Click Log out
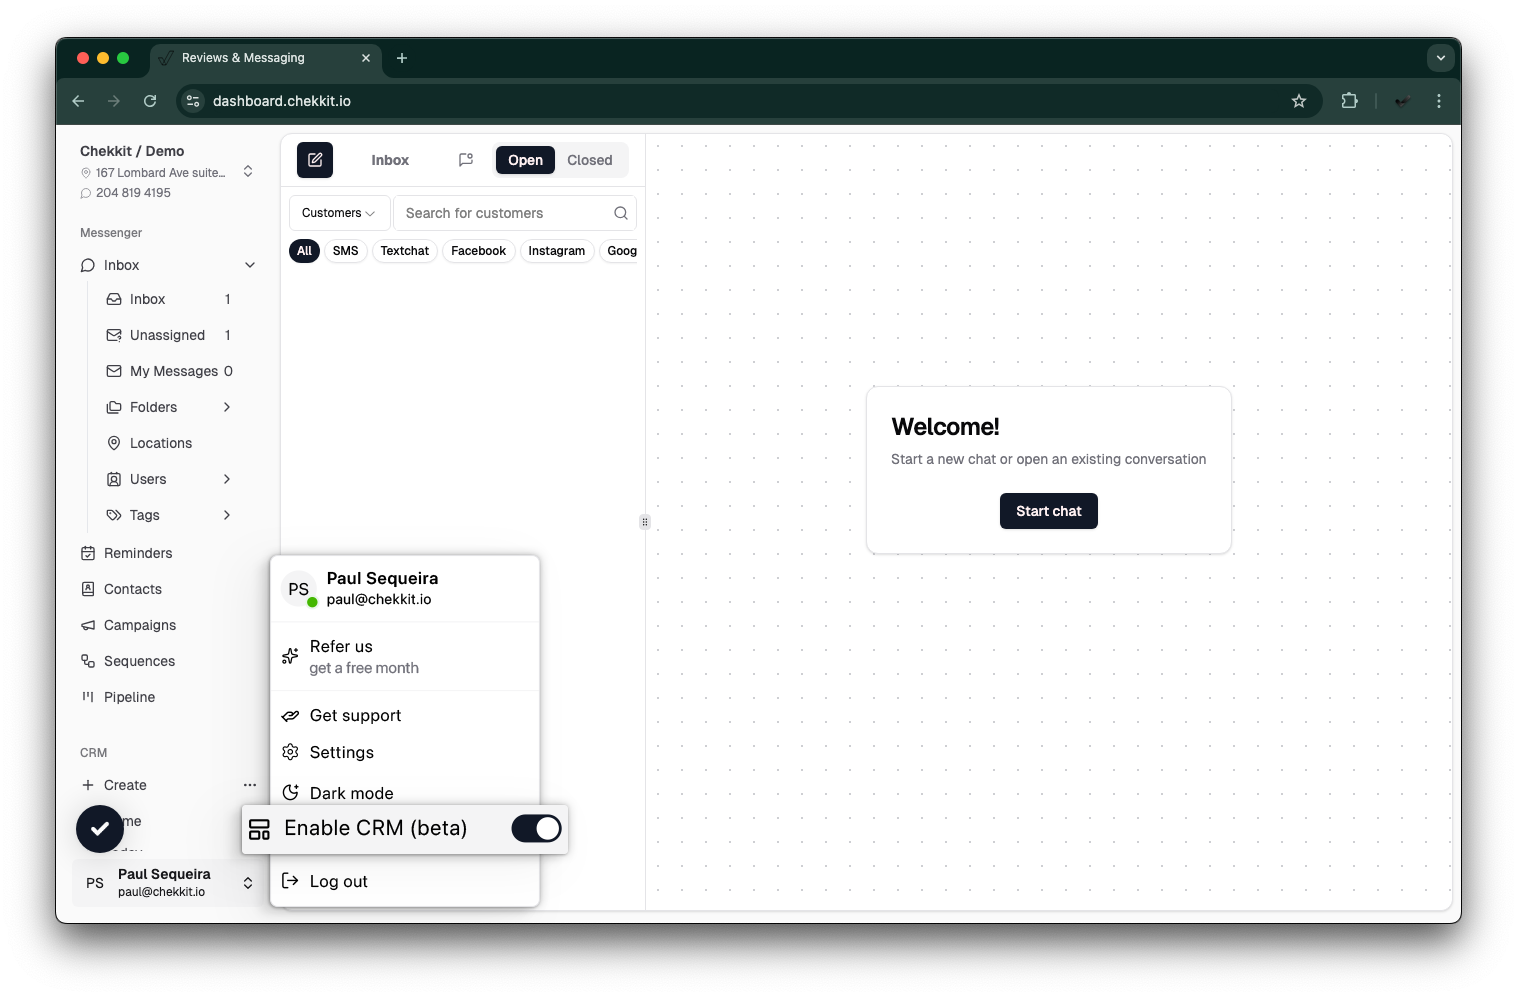This screenshot has height=997, width=1517. point(405,881)
